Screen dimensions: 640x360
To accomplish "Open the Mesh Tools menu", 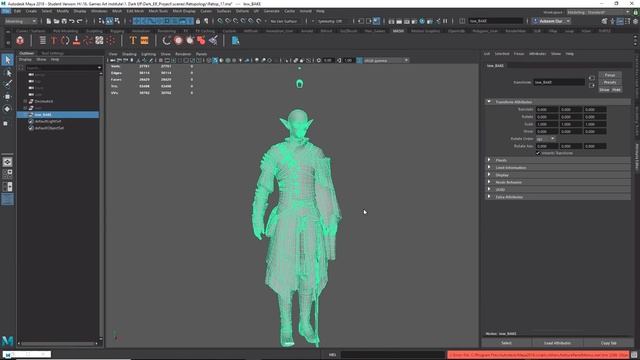I will click(x=158, y=11).
